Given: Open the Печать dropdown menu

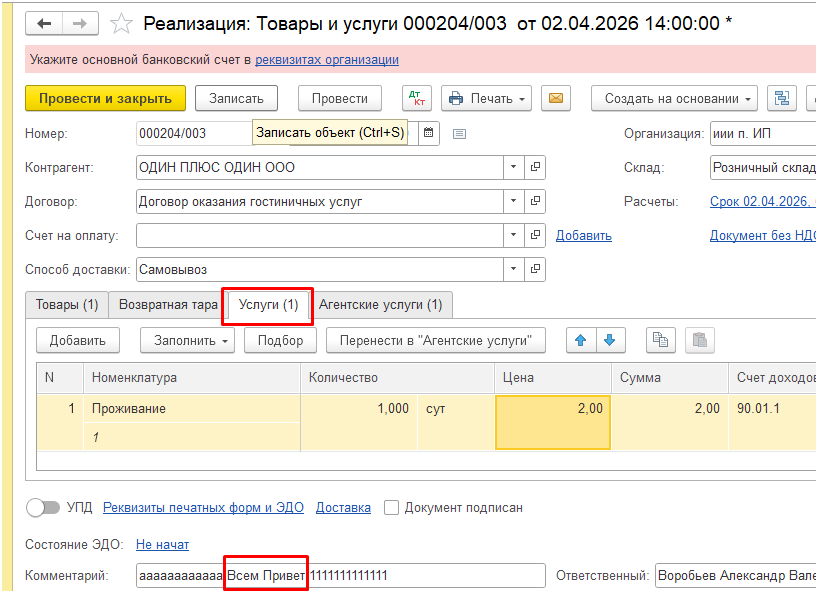Looking at the screenshot, I should point(486,98).
